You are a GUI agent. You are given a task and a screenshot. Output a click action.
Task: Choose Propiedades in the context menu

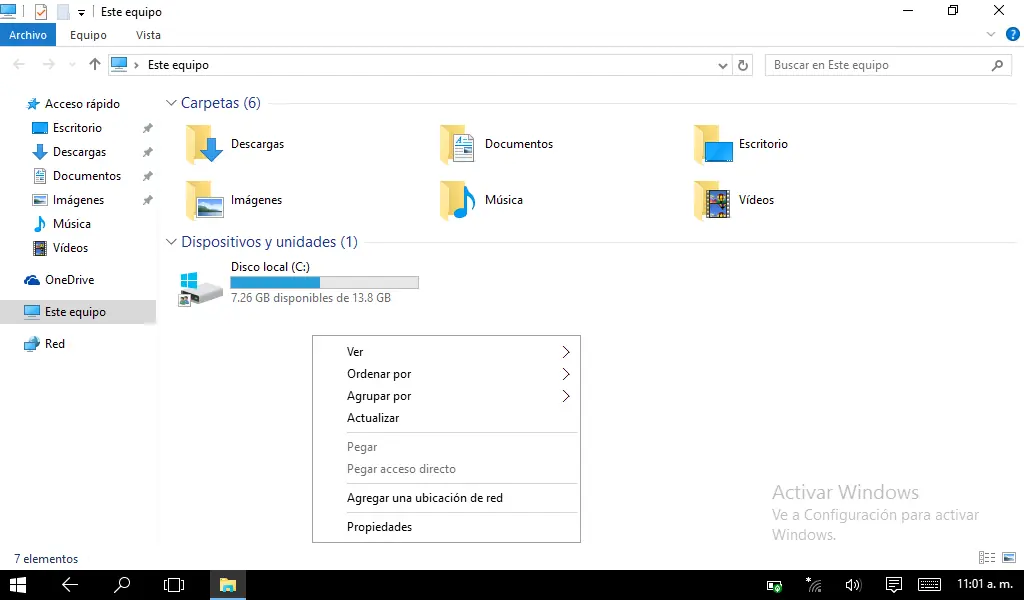[x=447, y=527]
